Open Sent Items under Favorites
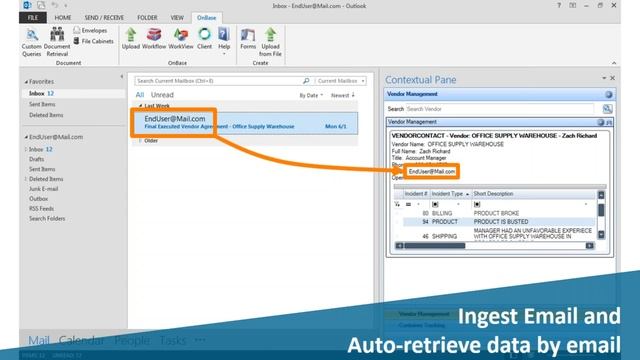Image resolution: width=640 pixels, height=360 pixels. pyautogui.click(x=42, y=104)
